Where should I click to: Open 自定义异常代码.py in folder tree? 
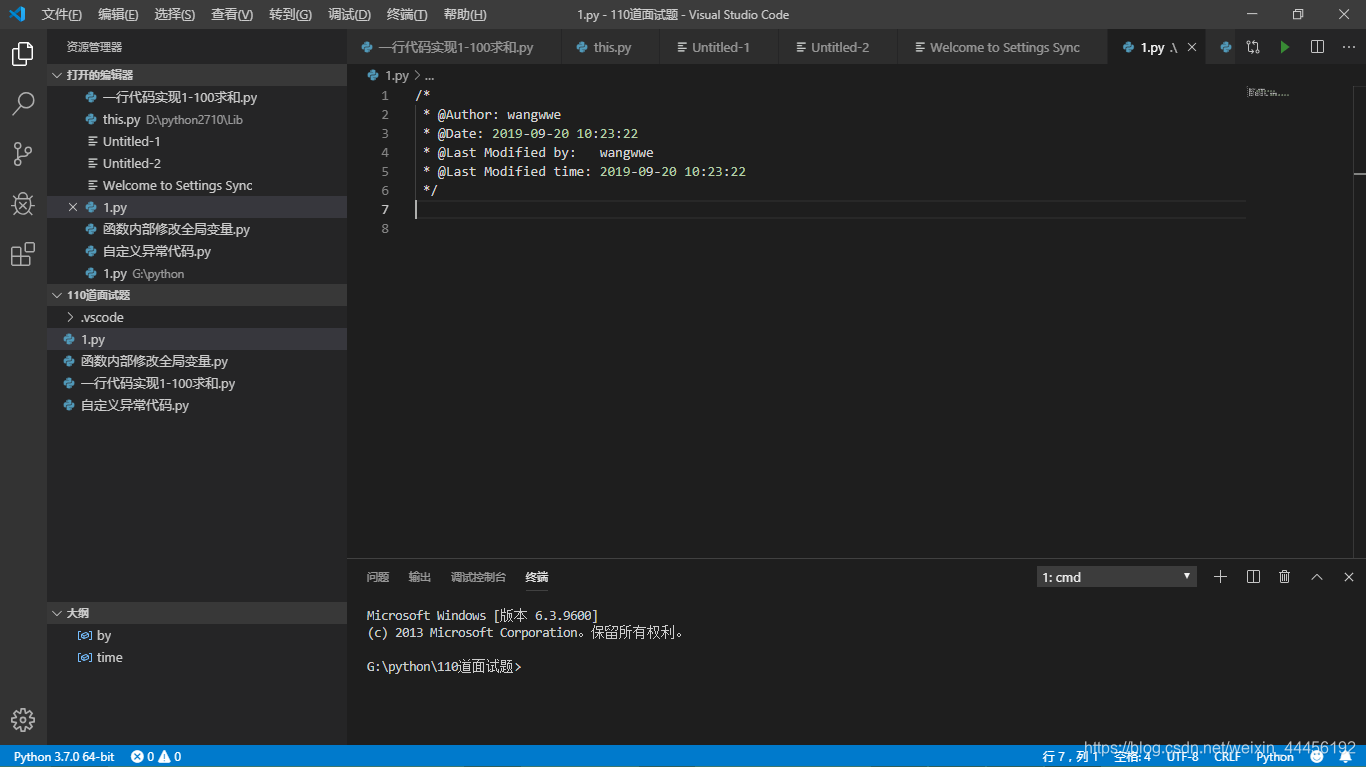[197, 405]
